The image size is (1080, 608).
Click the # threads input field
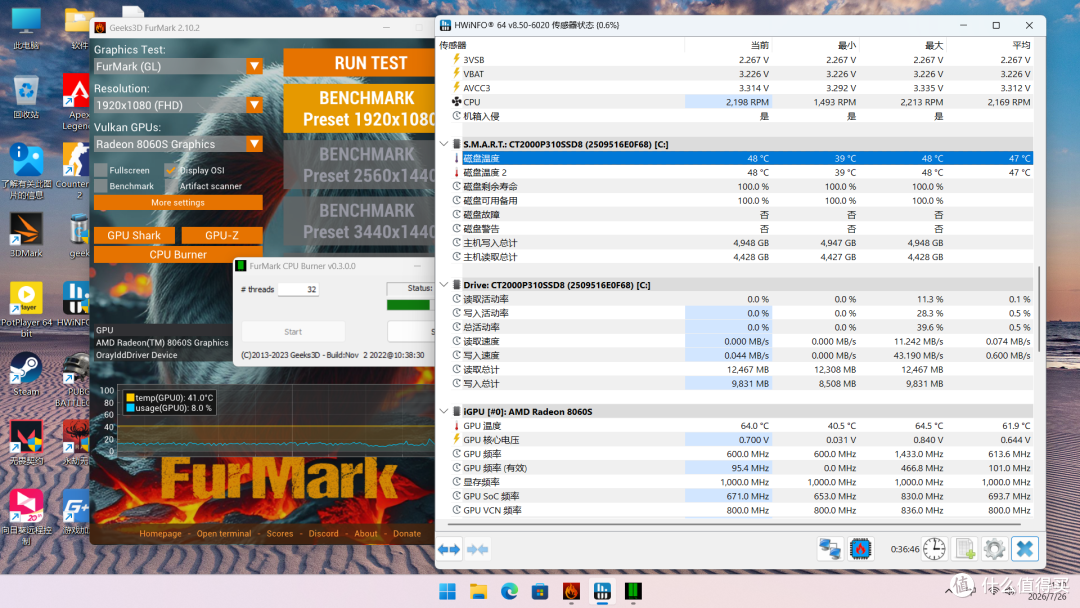[x=298, y=289]
